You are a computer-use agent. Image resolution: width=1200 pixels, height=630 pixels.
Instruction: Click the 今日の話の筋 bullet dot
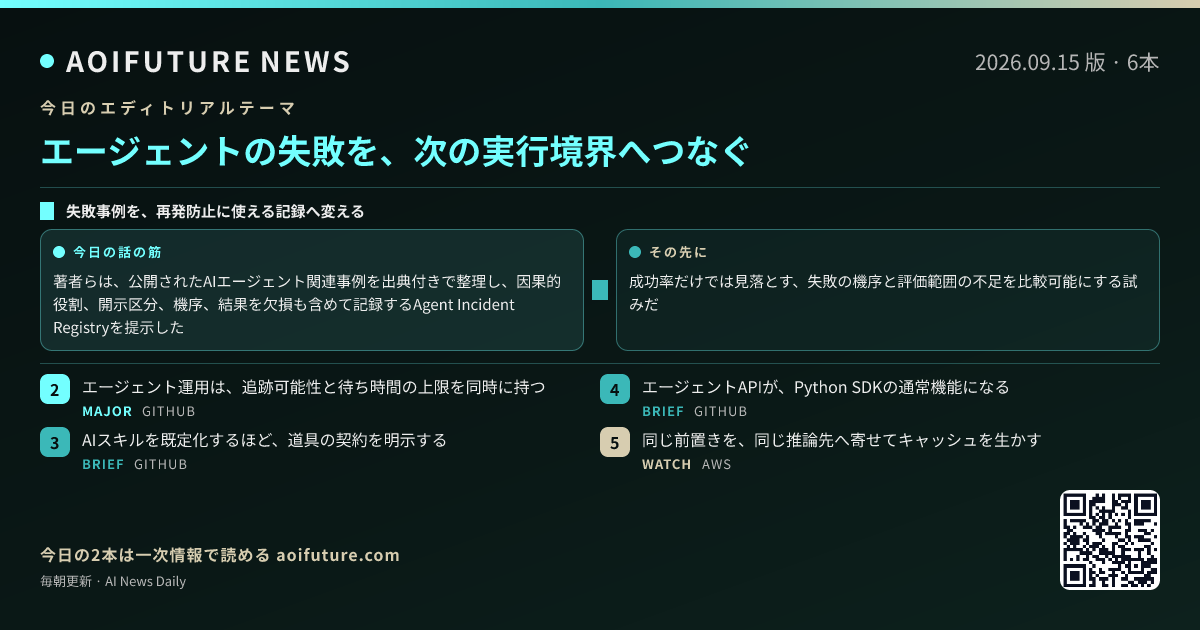(x=59, y=252)
